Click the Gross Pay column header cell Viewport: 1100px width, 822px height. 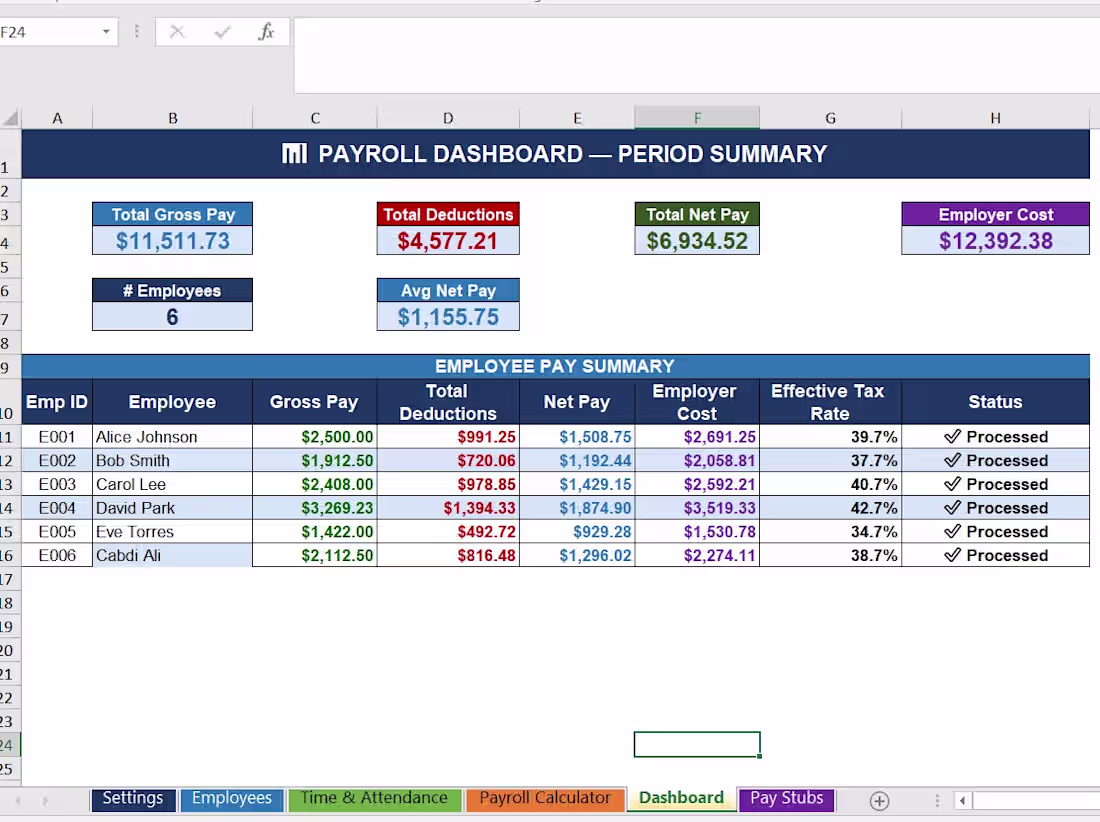click(x=315, y=402)
